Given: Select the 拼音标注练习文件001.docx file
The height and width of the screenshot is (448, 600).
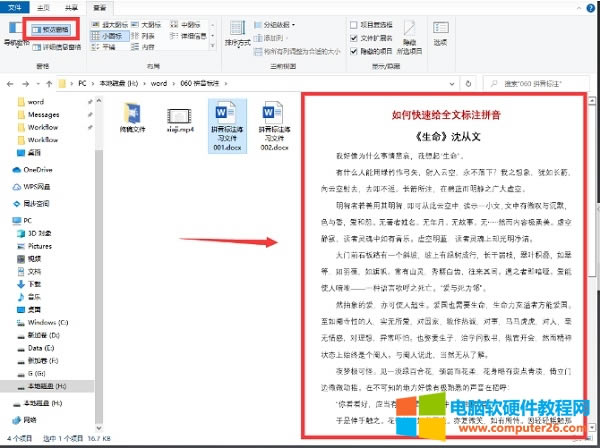Looking at the screenshot, I should point(224,125).
